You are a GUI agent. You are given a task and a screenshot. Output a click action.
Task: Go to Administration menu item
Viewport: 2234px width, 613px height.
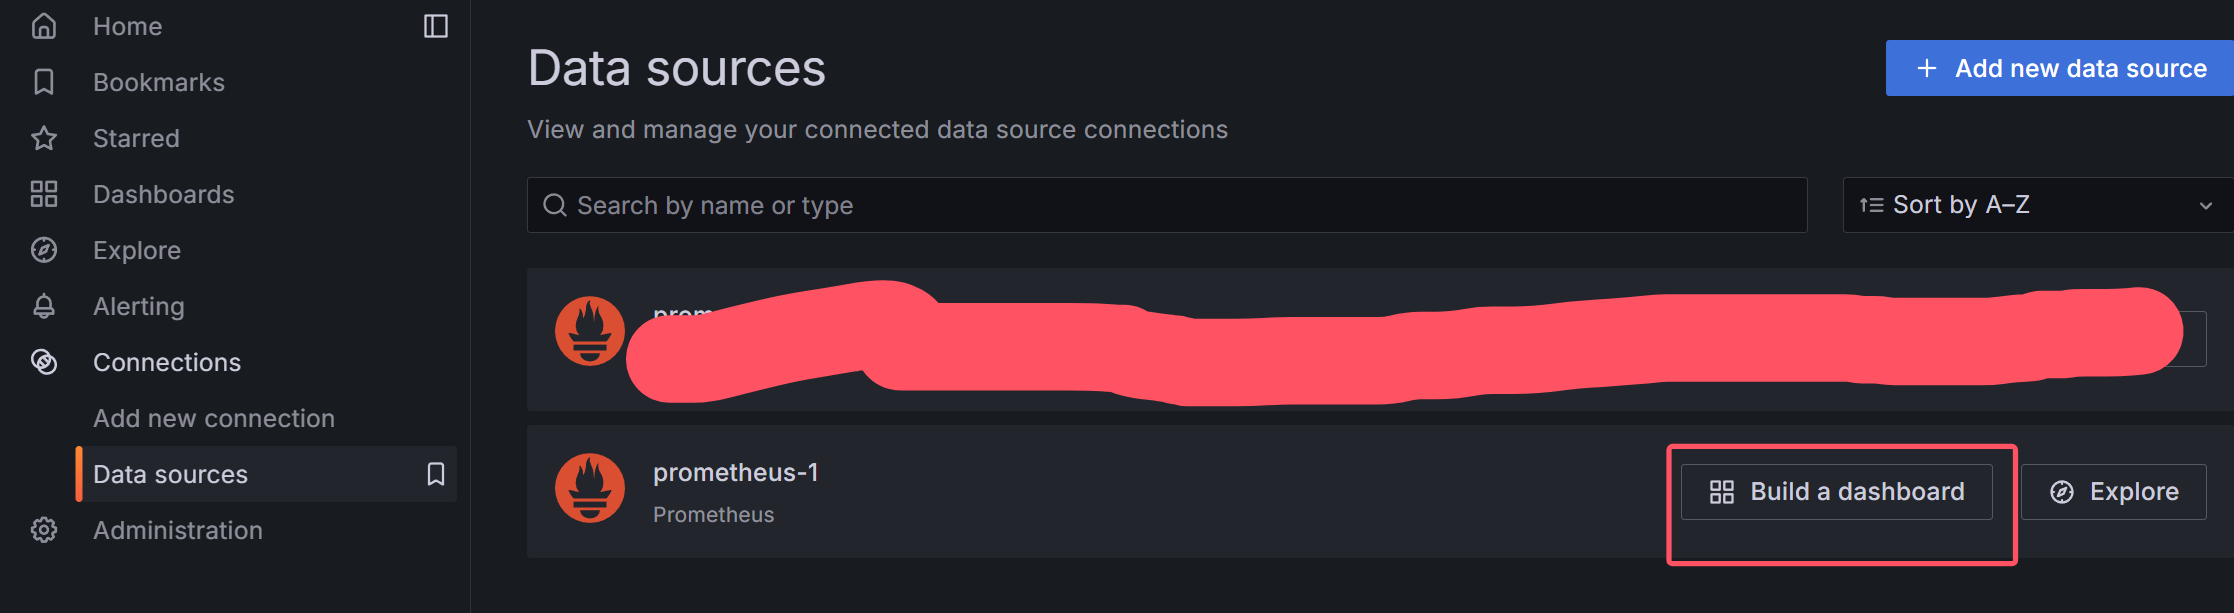[x=178, y=530]
